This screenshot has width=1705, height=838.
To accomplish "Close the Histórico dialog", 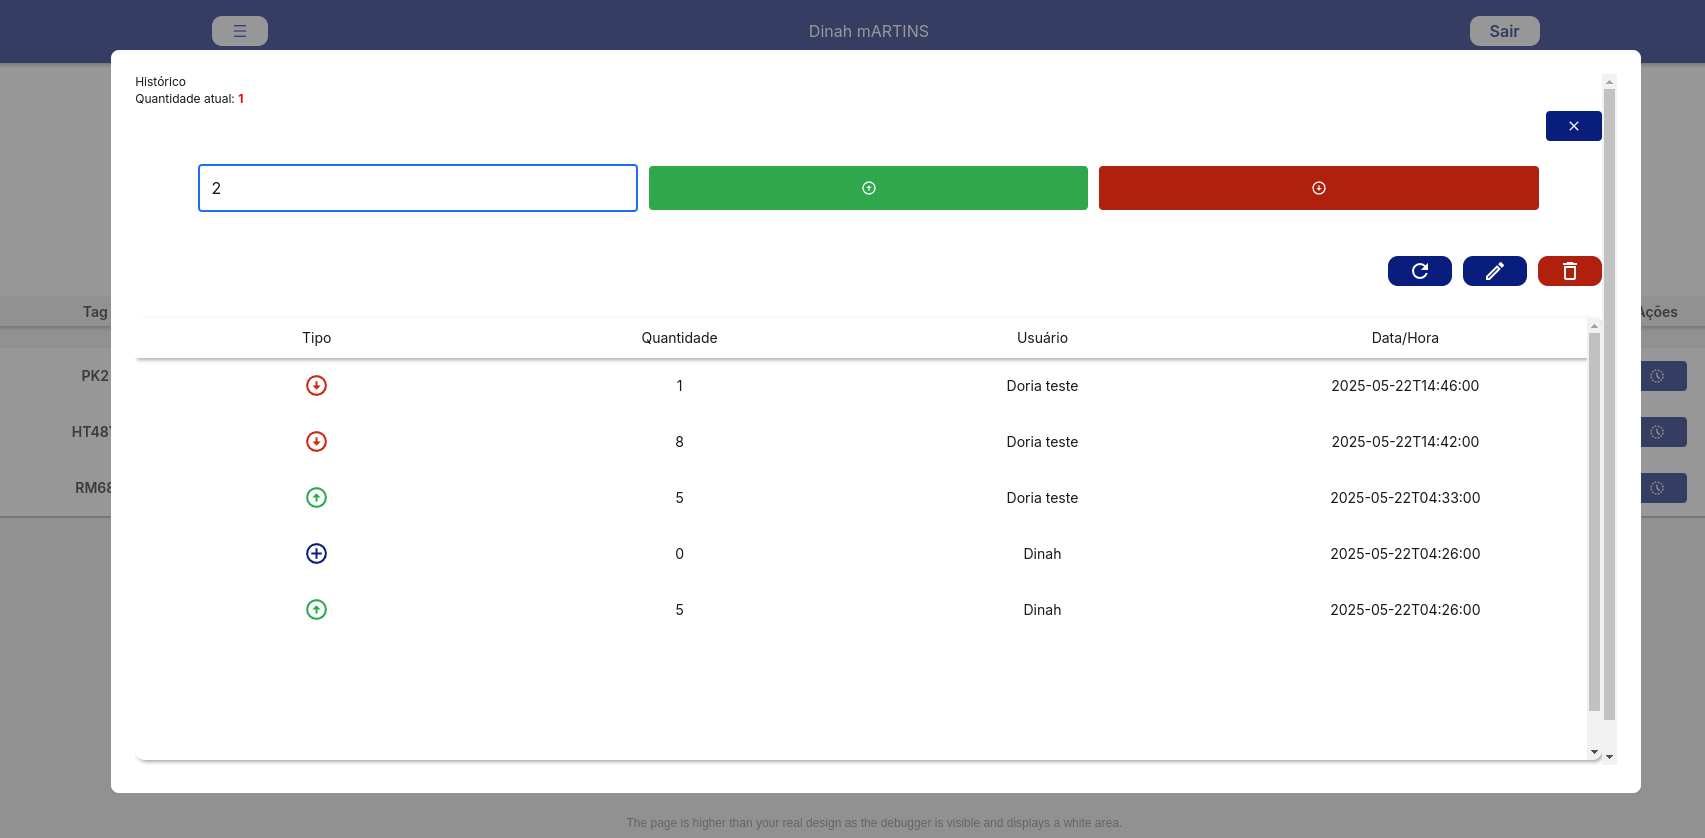I will [1573, 126].
